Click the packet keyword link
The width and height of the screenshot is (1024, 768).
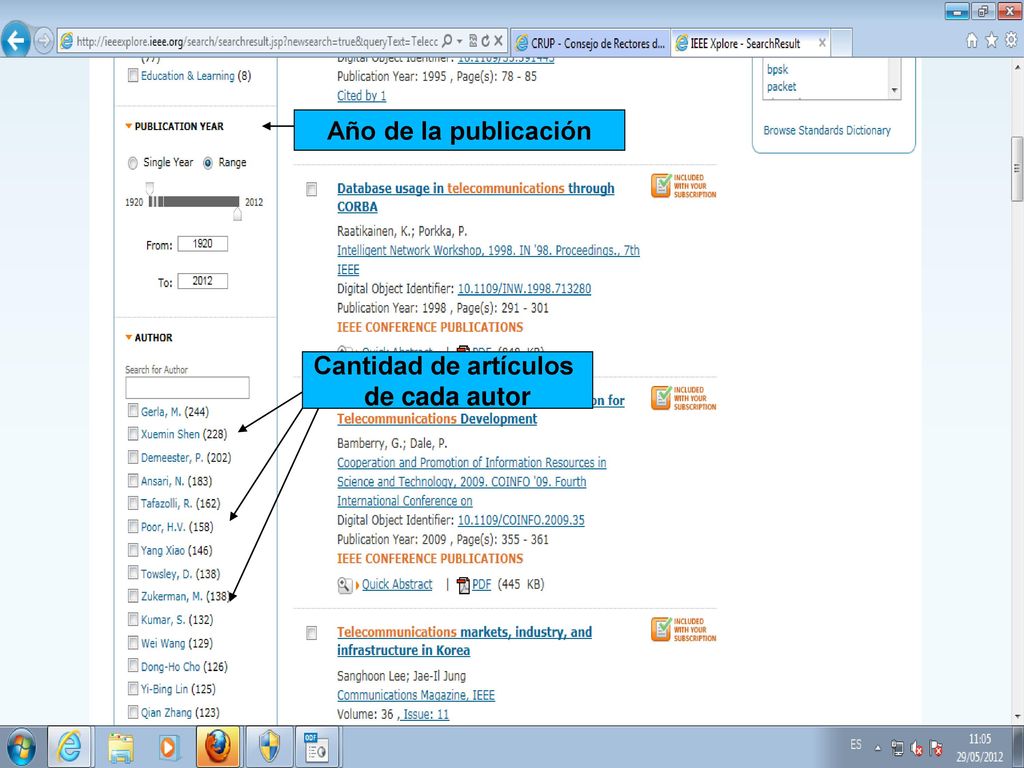781,87
